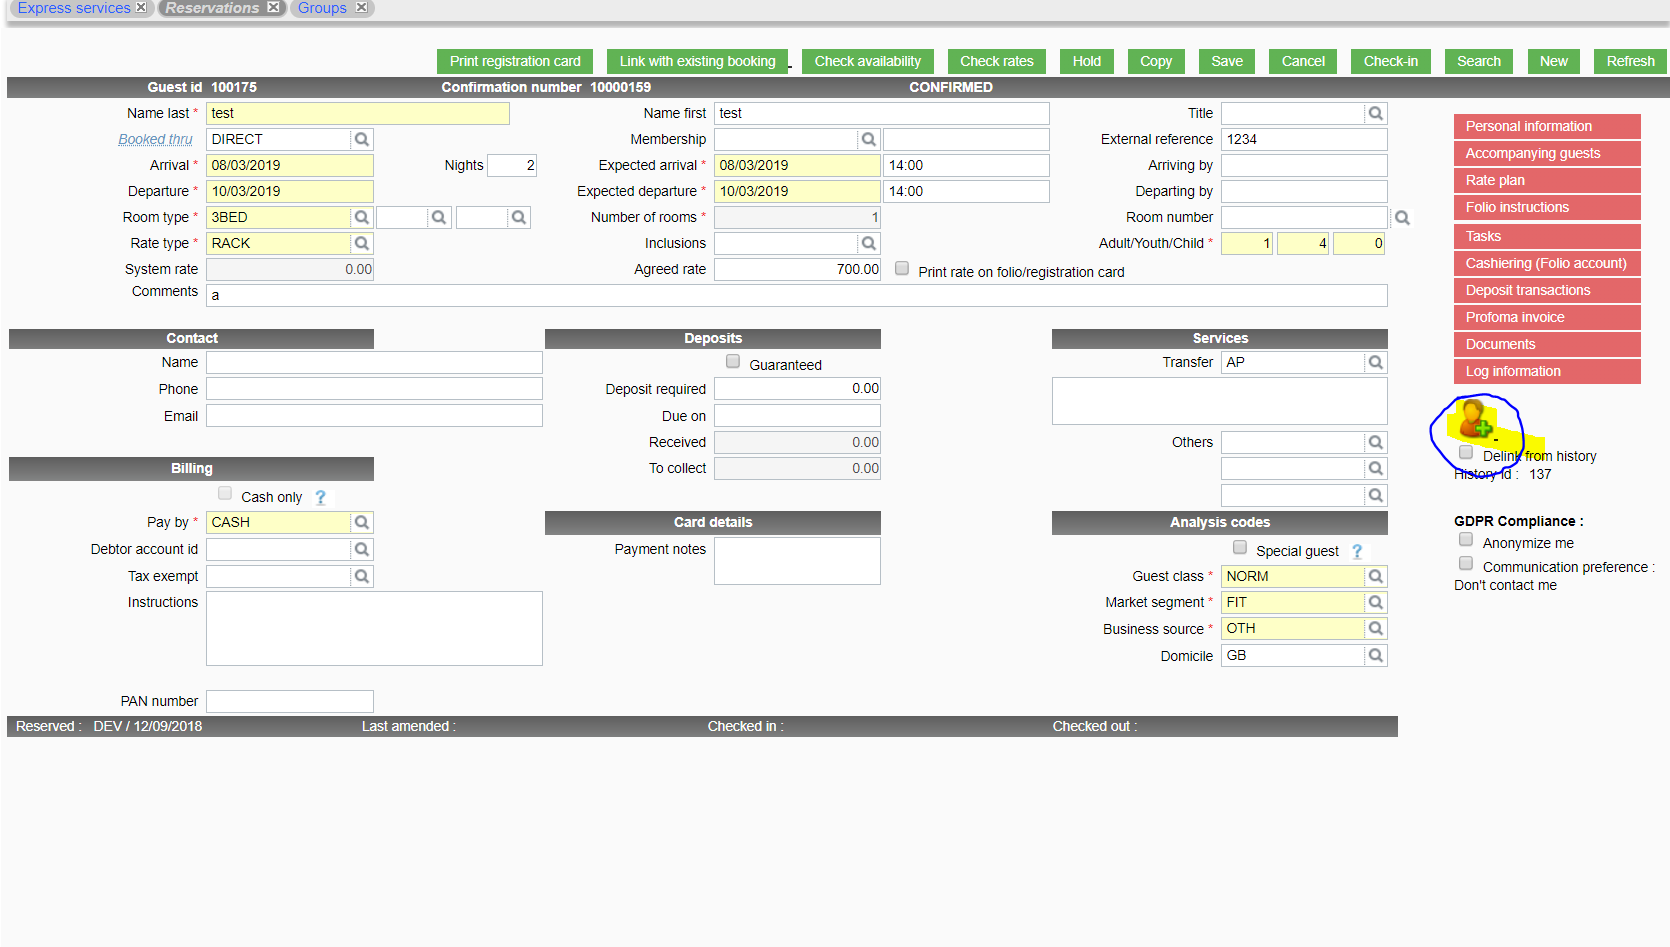Close the Groups tab

tap(361, 7)
